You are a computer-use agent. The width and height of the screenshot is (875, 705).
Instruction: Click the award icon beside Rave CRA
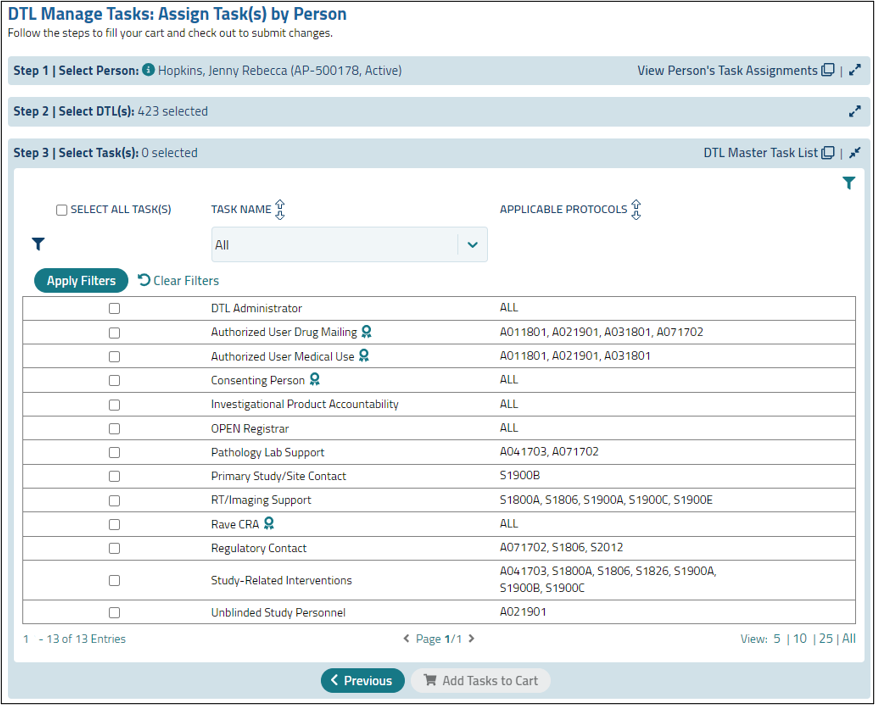[268, 524]
